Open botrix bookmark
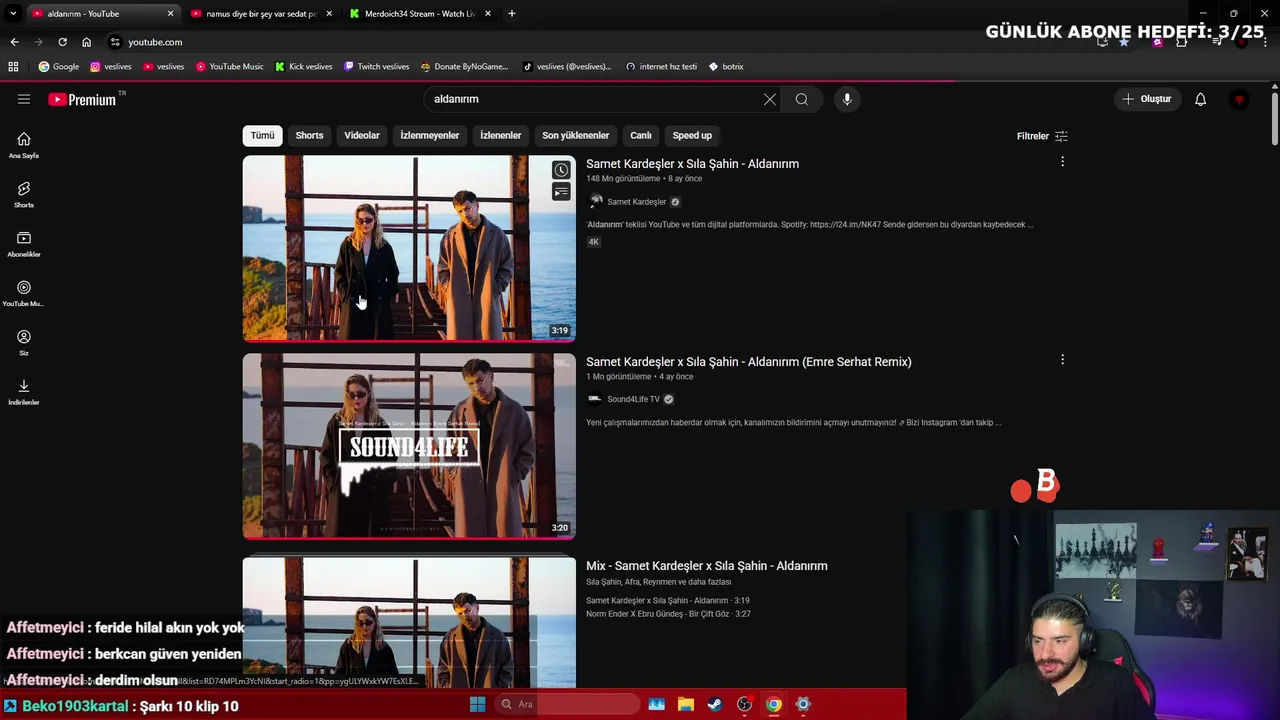 pyautogui.click(x=726, y=67)
